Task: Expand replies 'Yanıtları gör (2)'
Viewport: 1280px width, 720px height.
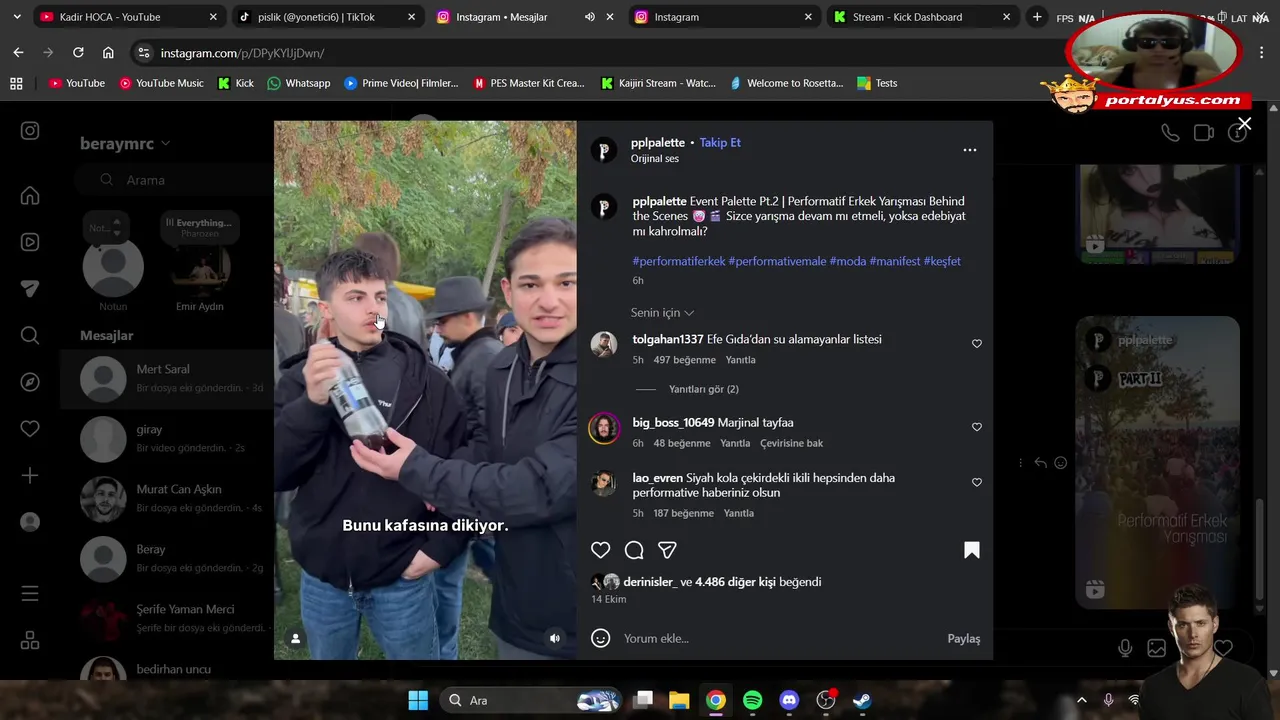Action: [x=703, y=389]
